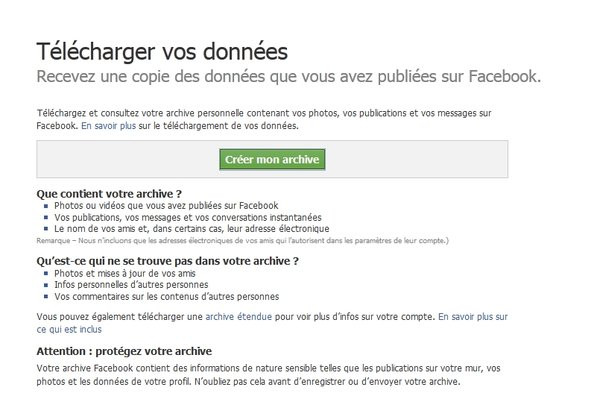Click the Infos personnelles d'autres personnes item
This screenshot has width=600, height=396.
131,285
